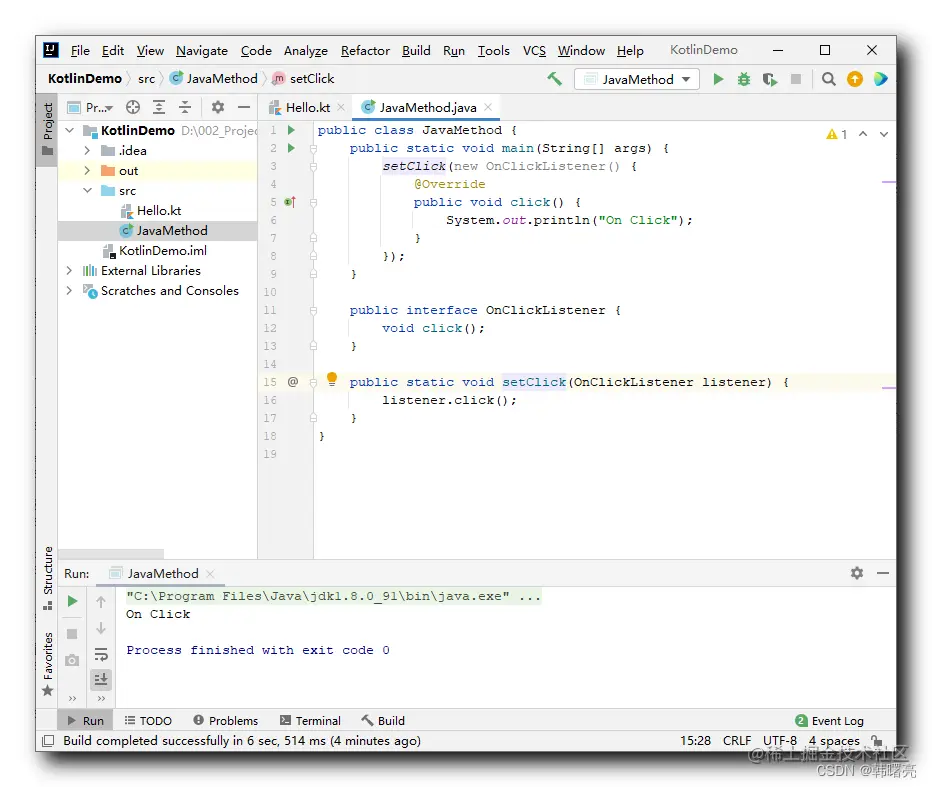Open the Project view selector dropdown
The height and width of the screenshot is (787, 932).
90,107
